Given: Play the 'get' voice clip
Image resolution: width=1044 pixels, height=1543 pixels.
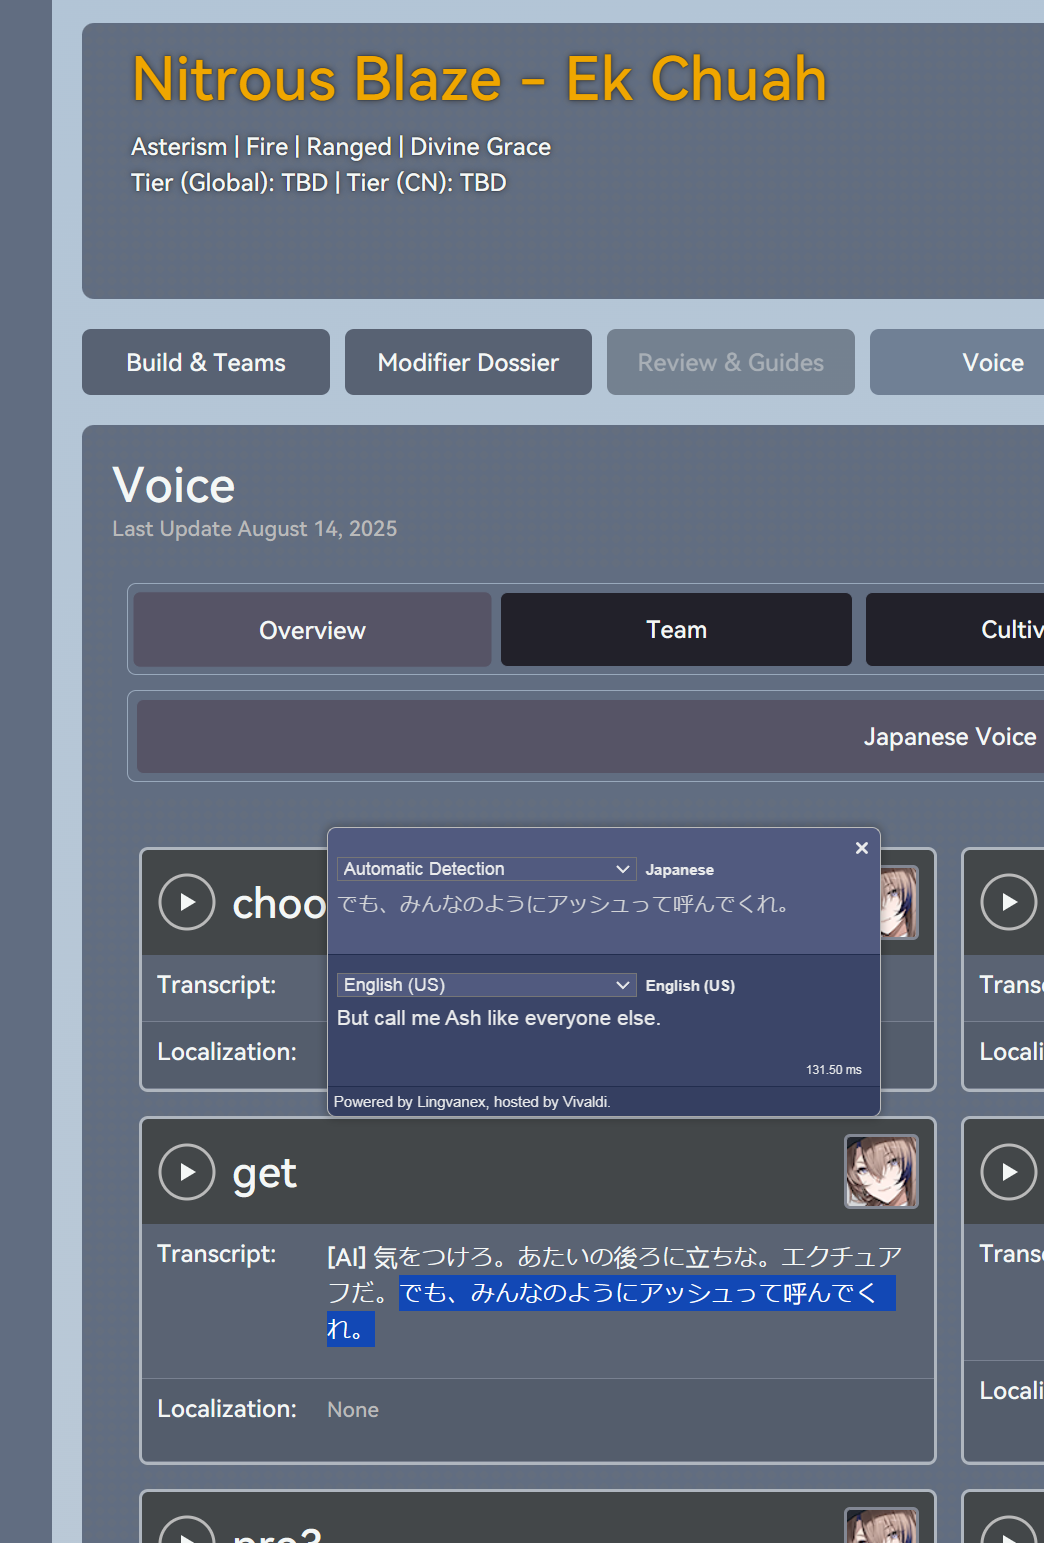Looking at the screenshot, I should tap(187, 1171).
